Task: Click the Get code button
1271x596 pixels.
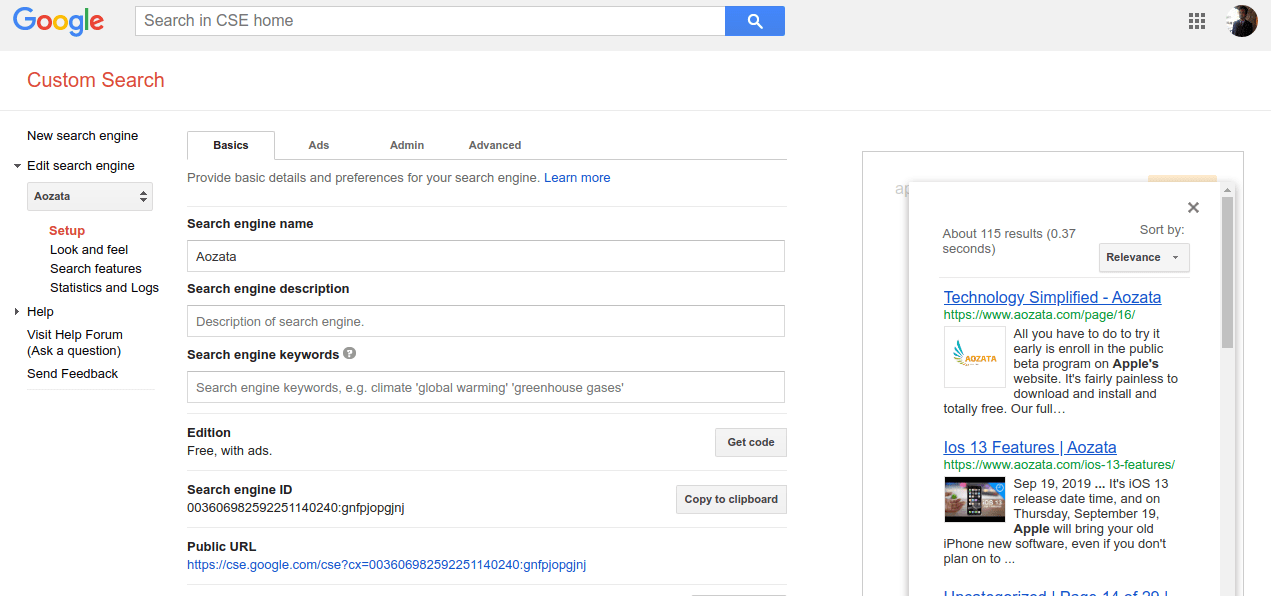Action: 751,442
